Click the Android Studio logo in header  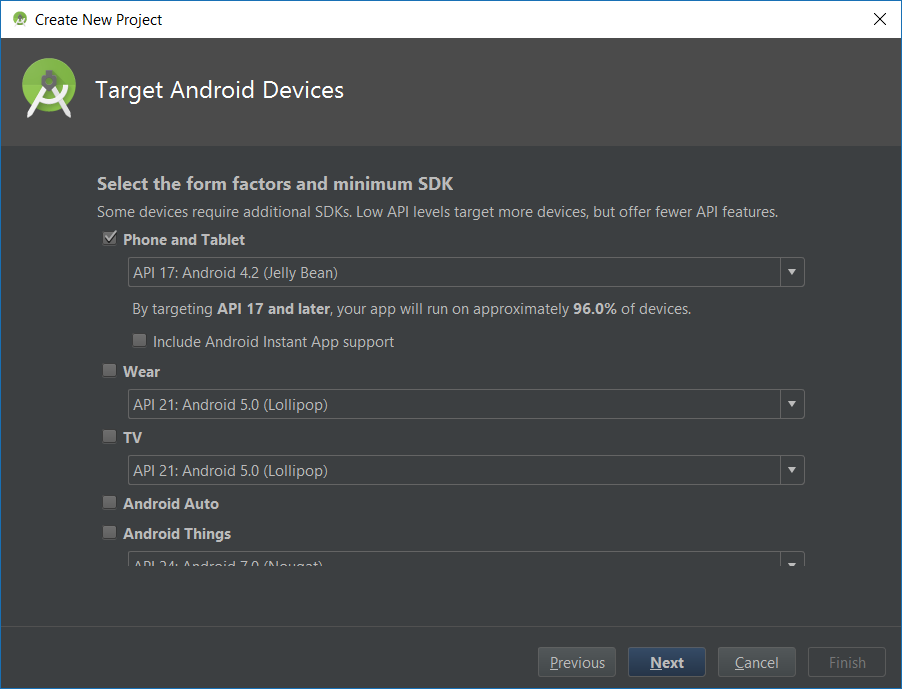49,88
